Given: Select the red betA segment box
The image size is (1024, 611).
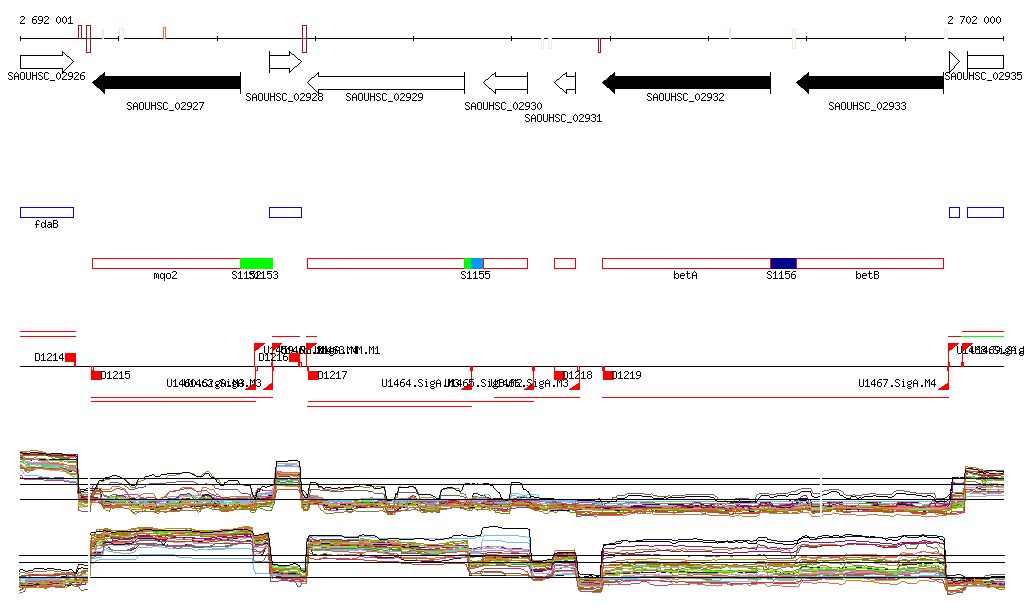Looking at the screenshot, I should [686, 264].
